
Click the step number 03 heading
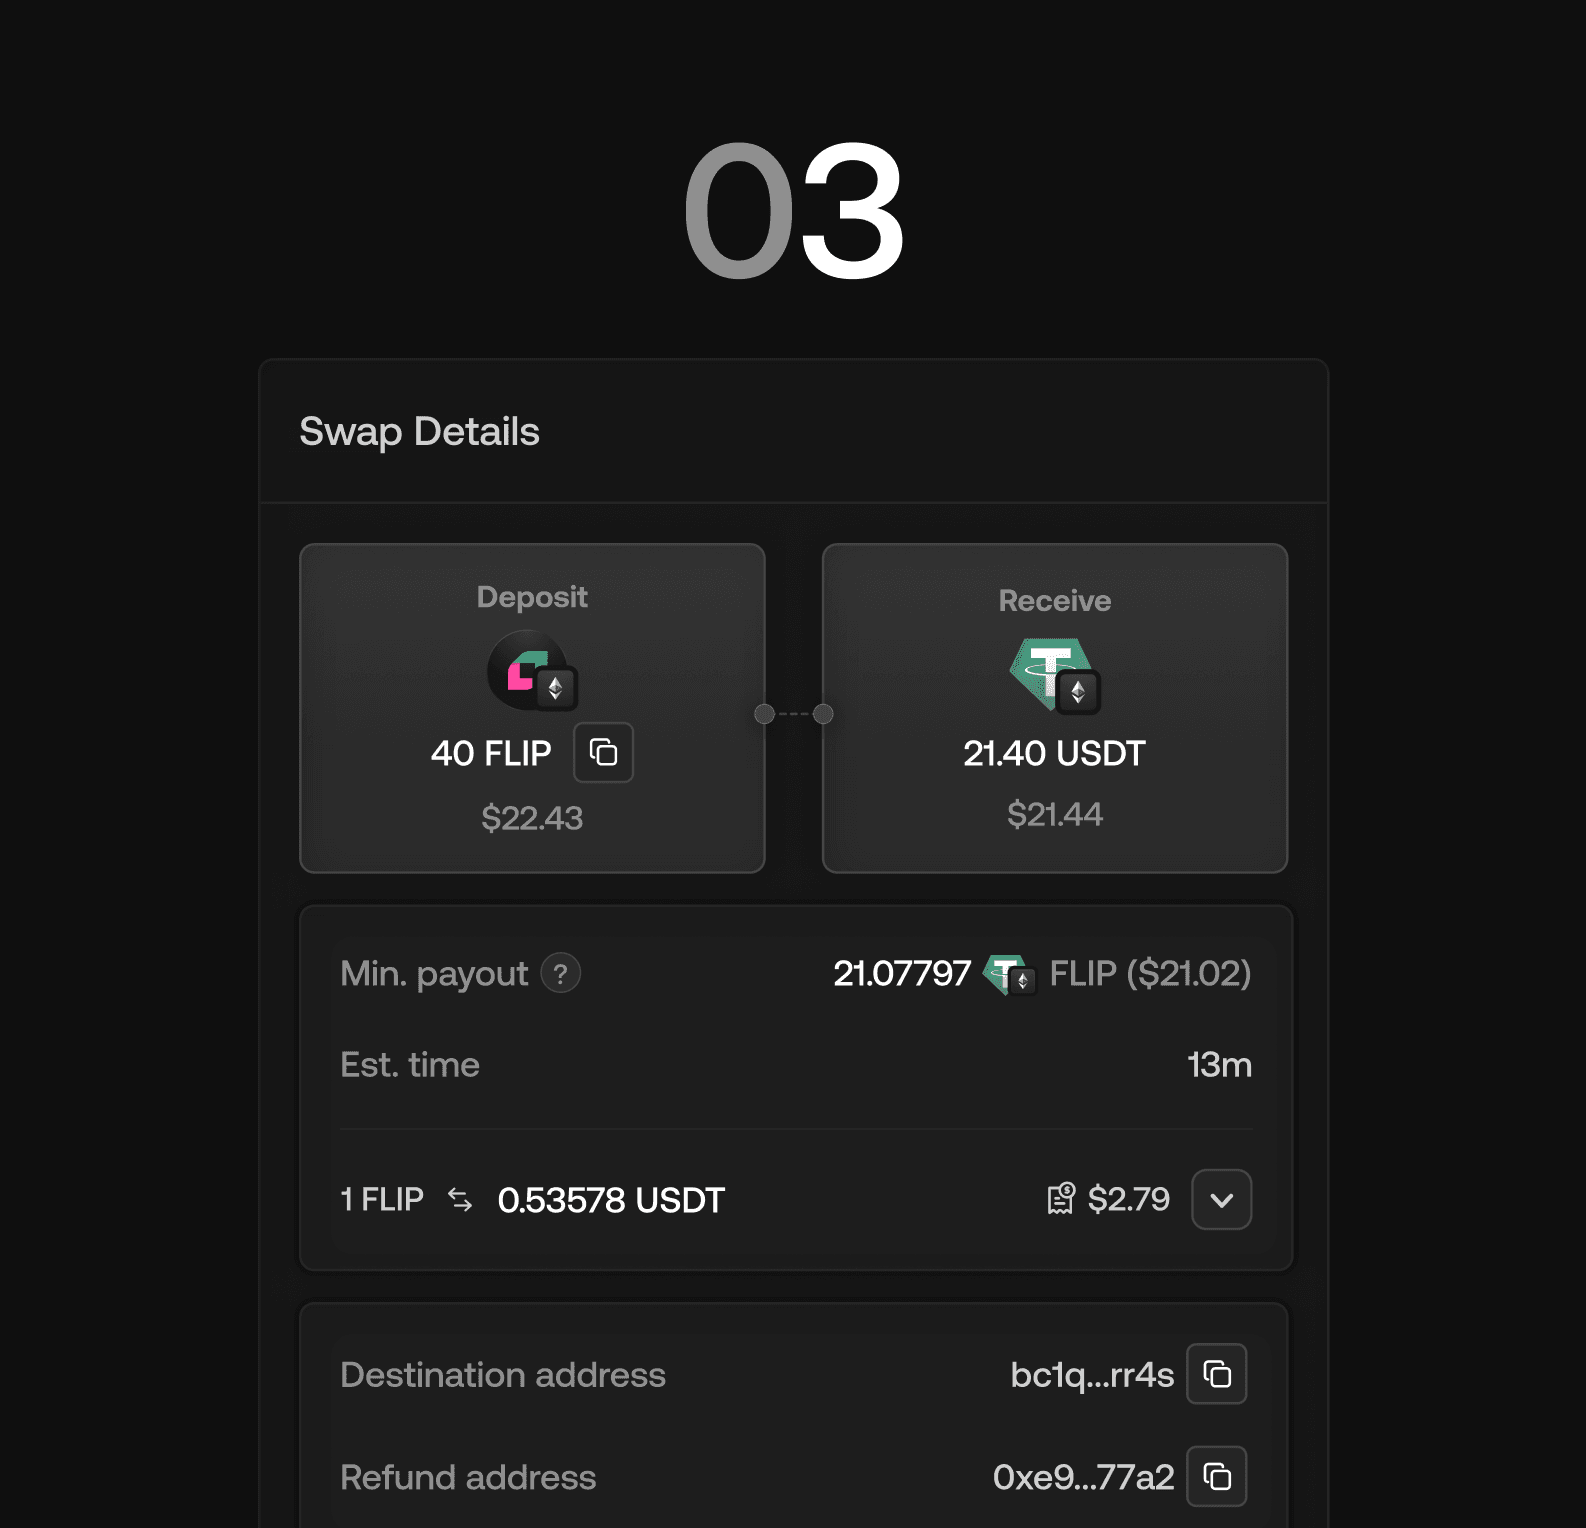794,210
